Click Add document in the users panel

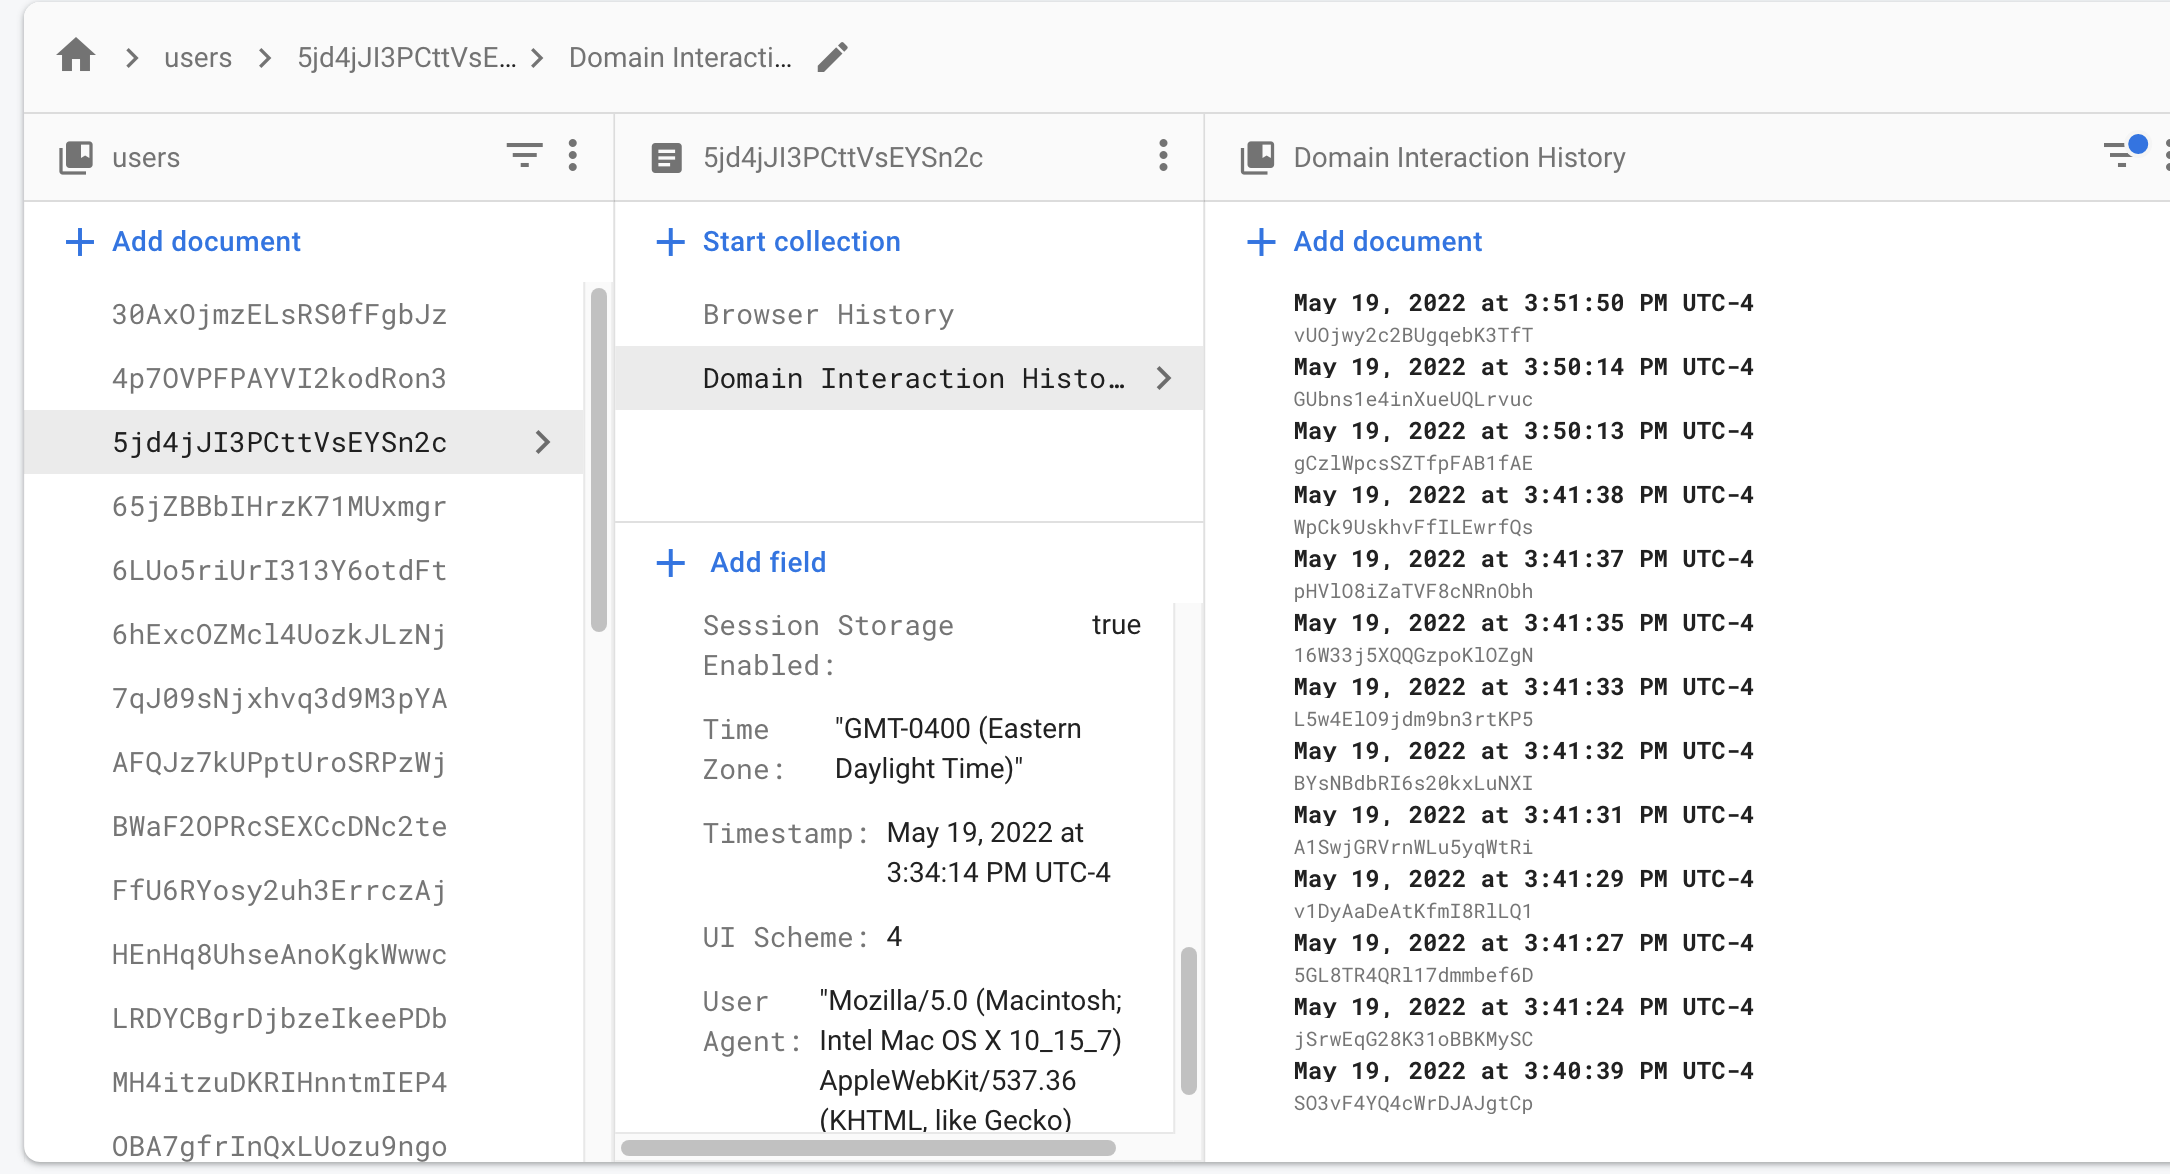pyautogui.click(x=206, y=241)
